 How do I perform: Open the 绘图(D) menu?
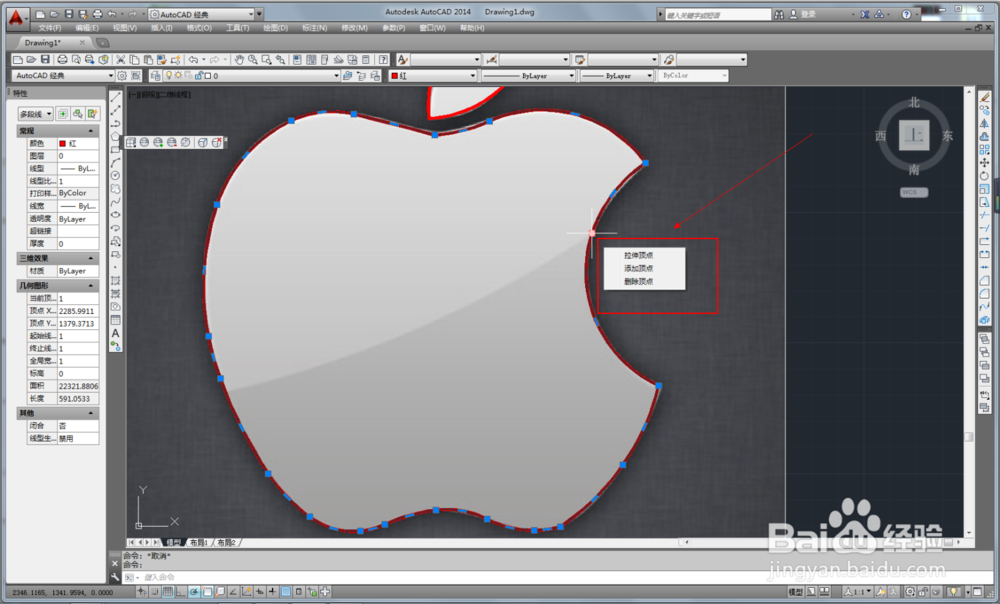coord(276,28)
